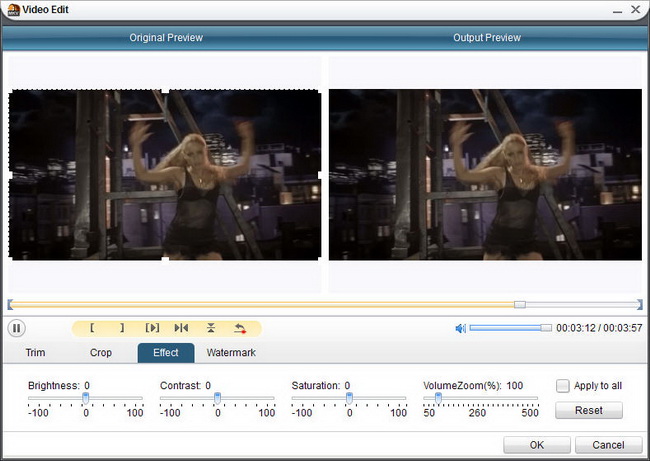This screenshot has width=650, height=461.
Task: Minimize the Video Edit window
Action: 617,10
